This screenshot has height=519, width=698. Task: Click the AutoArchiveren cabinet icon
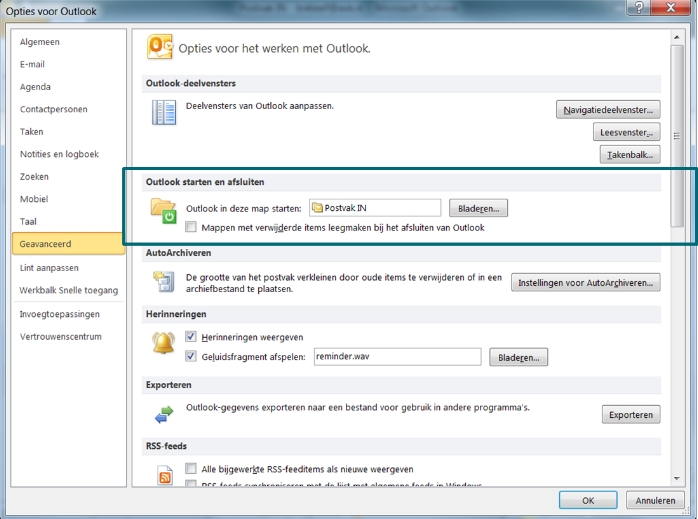164,282
